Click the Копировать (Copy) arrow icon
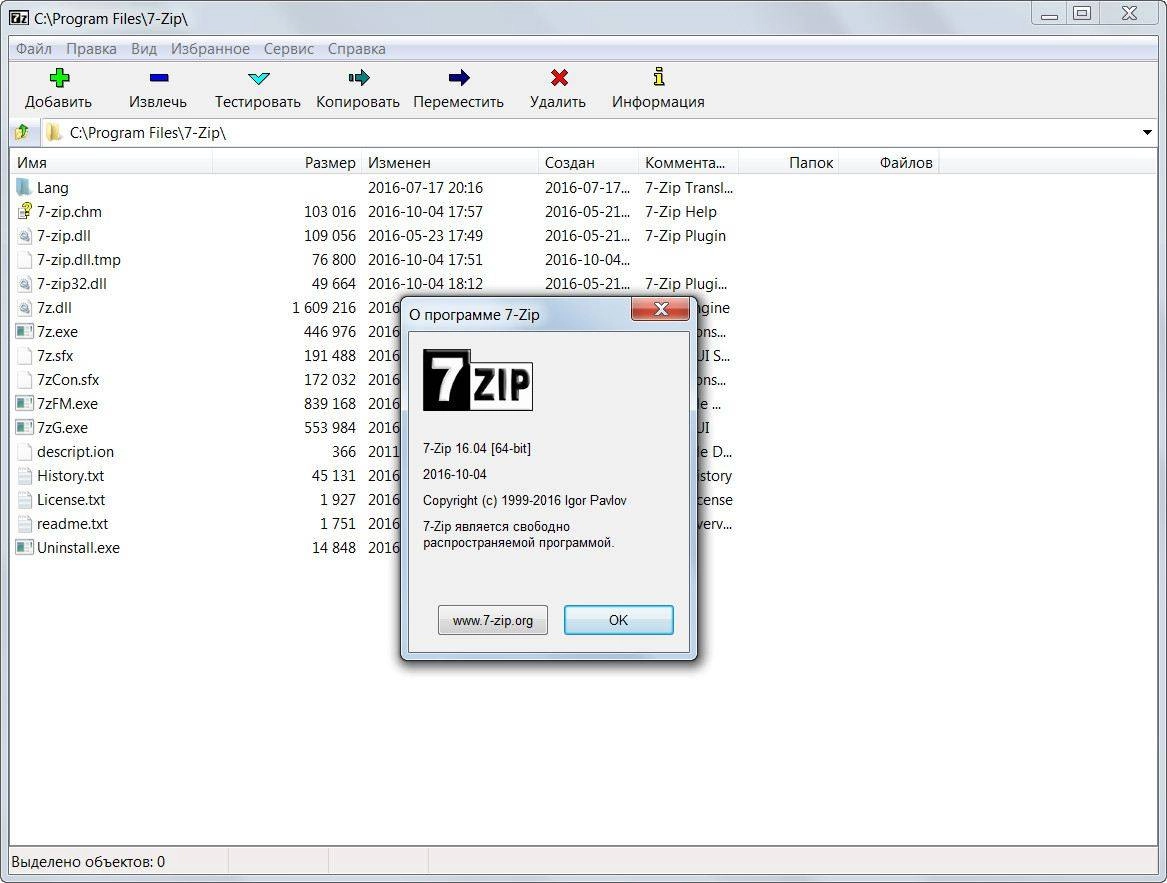This screenshot has height=883, width=1167. [x=359, y=77]
